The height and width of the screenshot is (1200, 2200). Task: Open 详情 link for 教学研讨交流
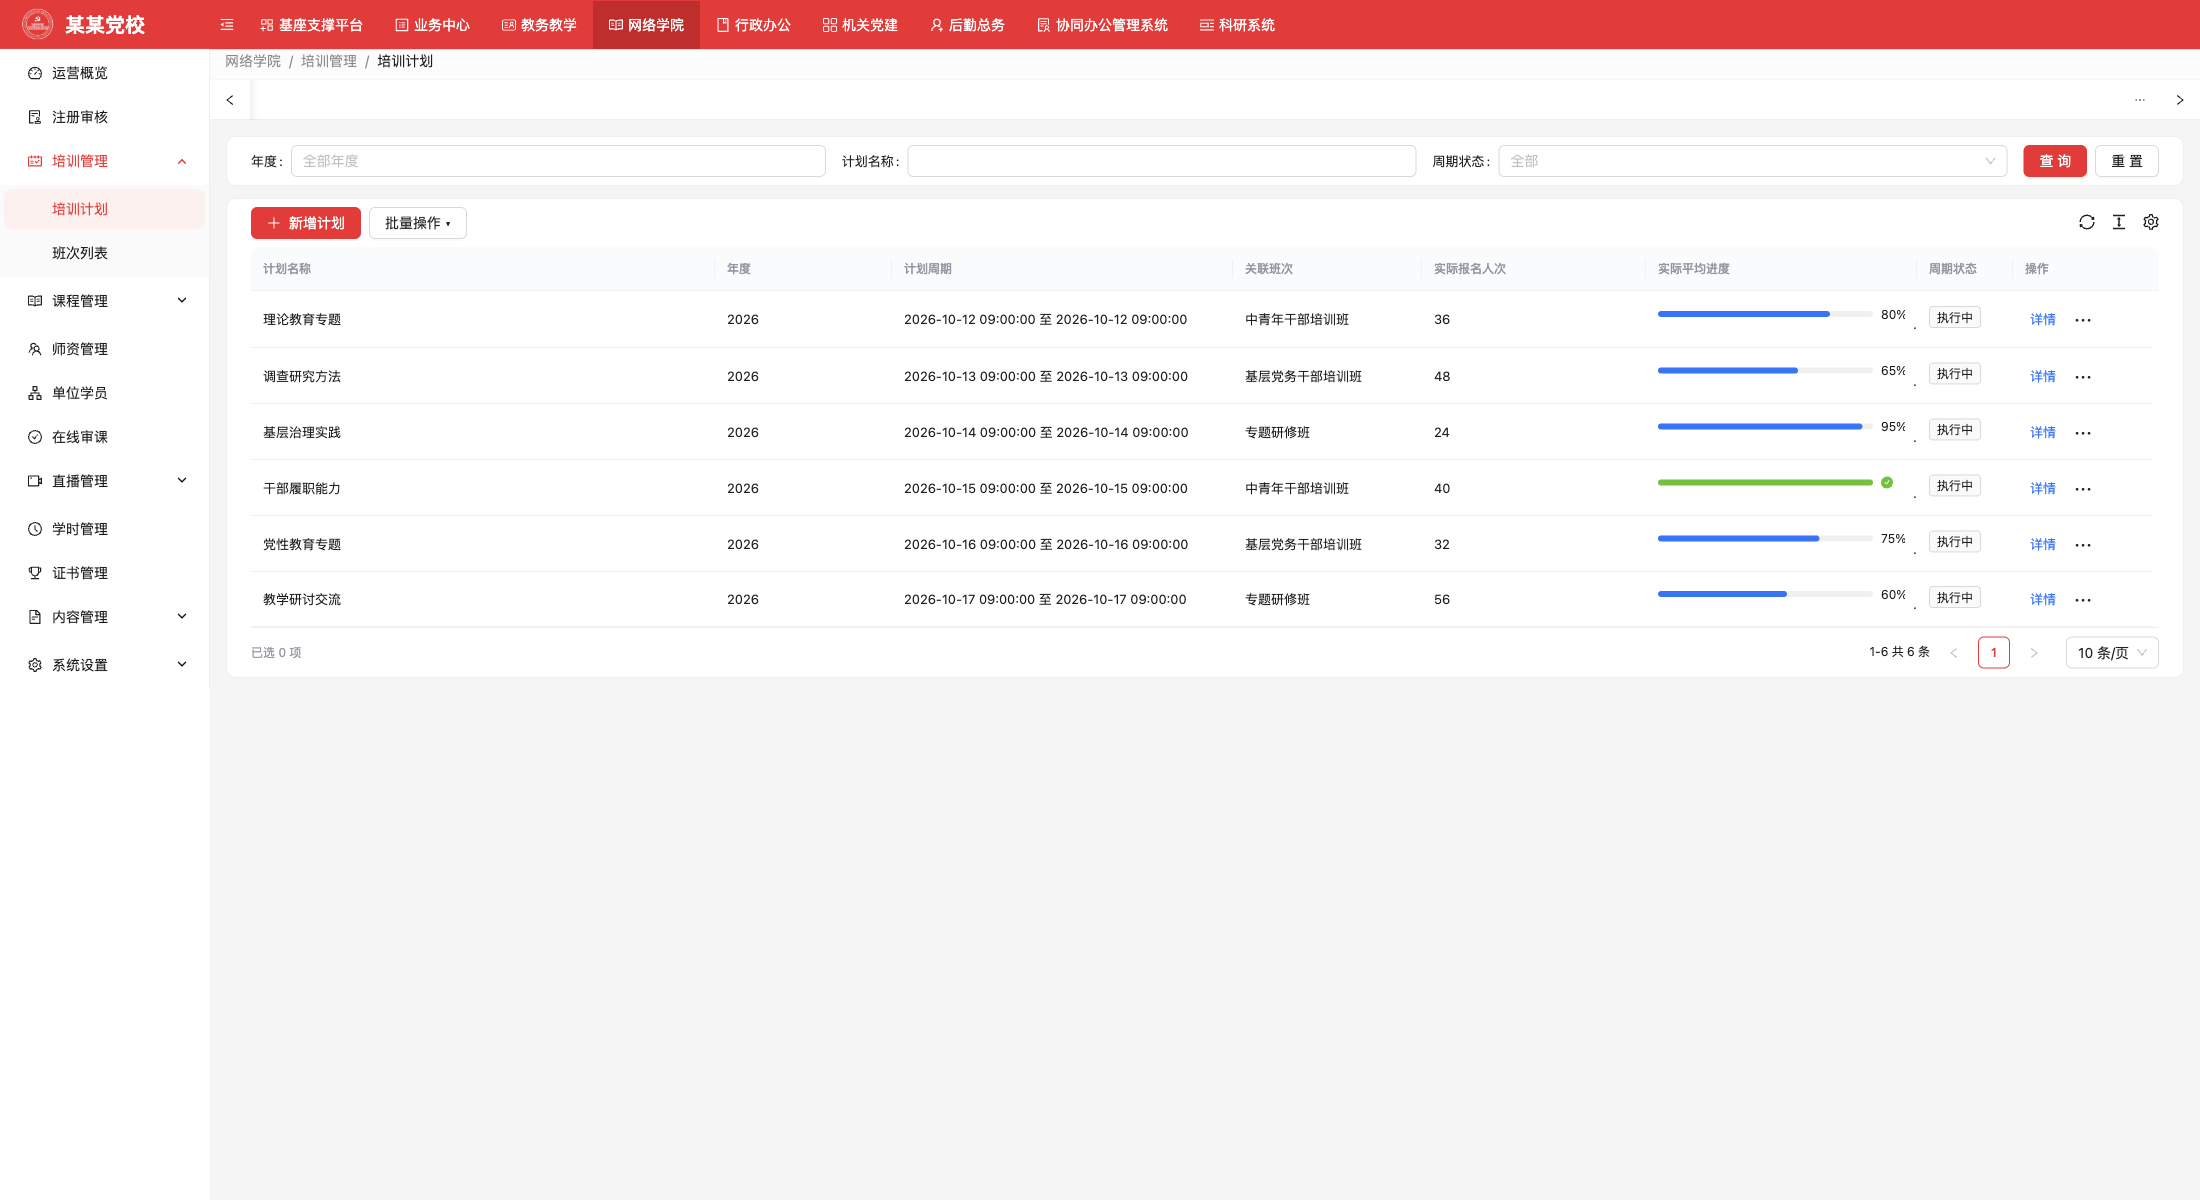(x=2043, y=600)
